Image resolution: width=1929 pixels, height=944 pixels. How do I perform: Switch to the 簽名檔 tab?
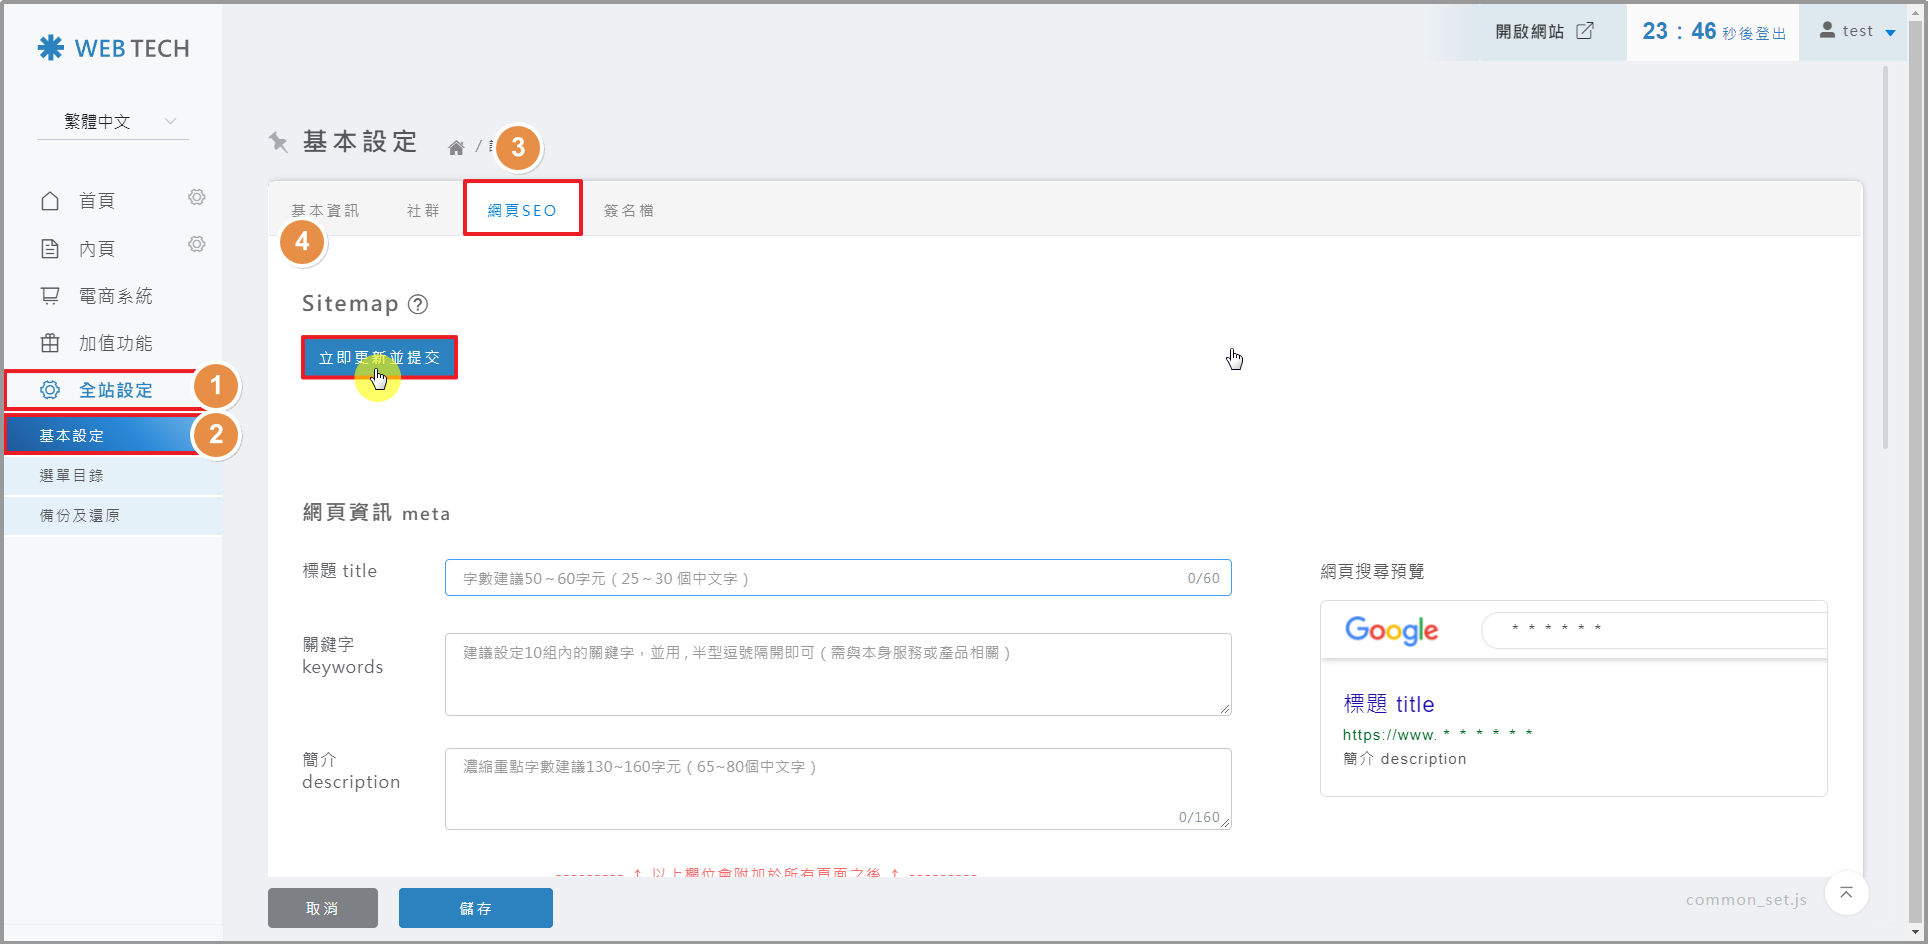[628, 211]
